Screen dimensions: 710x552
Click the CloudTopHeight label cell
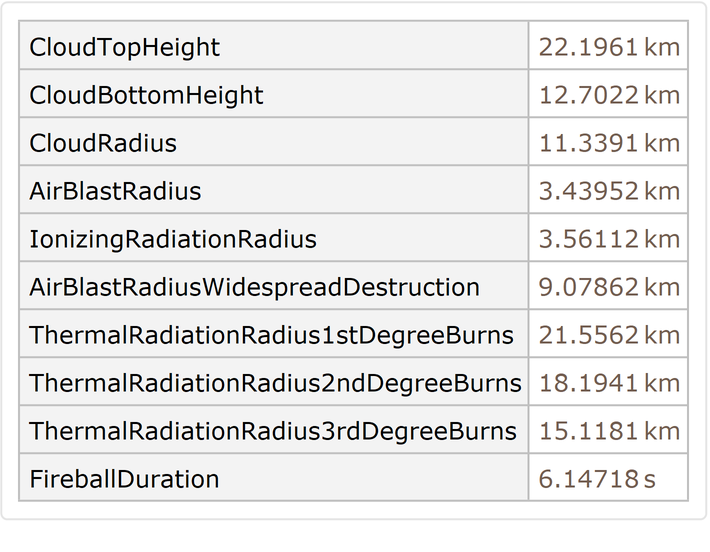click(125, 47)
